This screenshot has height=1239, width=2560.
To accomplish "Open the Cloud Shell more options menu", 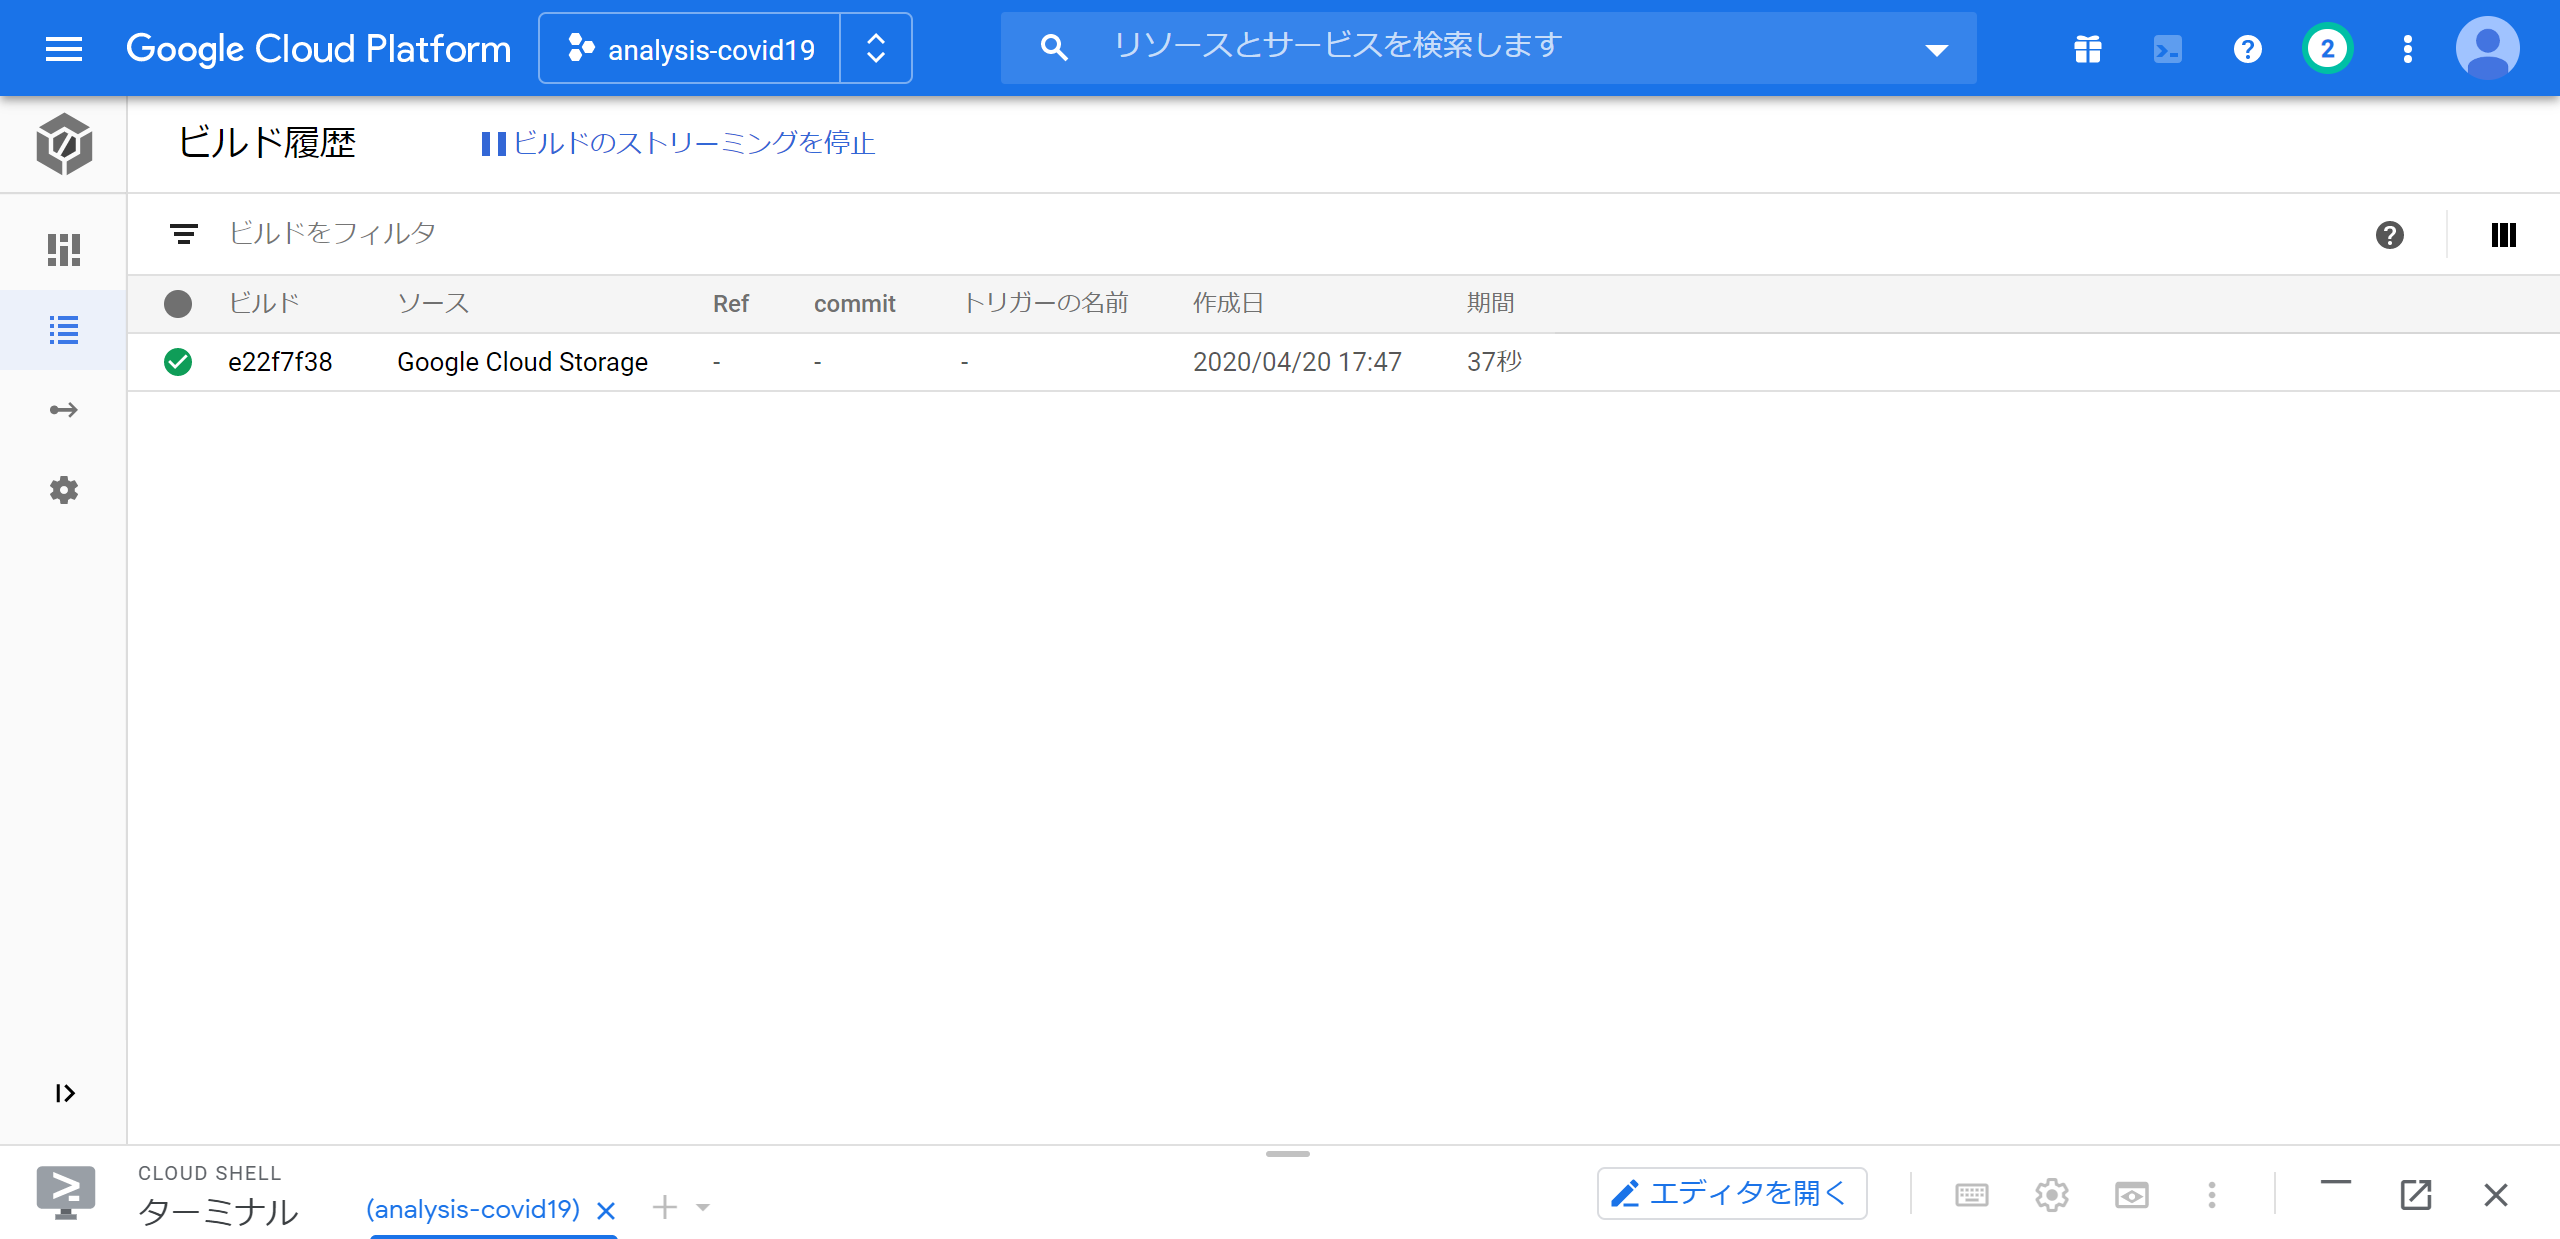I will (x=2211, y=1194).
